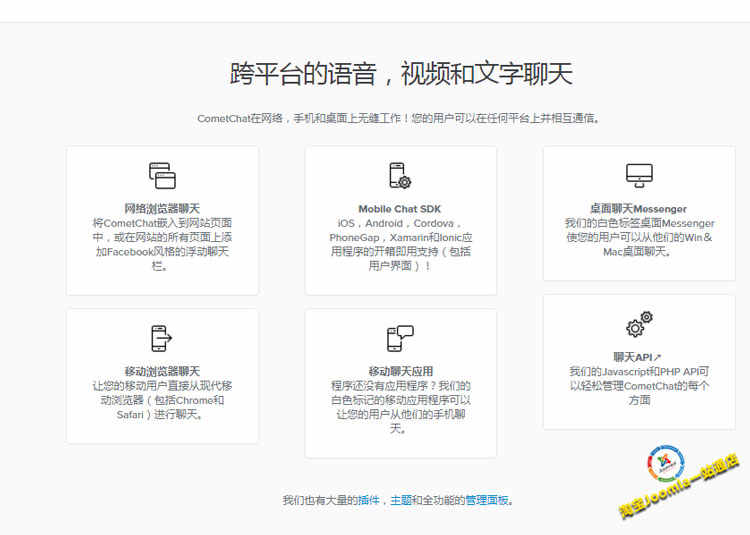This screenshot has width=750, height=535.
Task: Open the 移动聊天应用 card title
Action: (x=401, y=371)
